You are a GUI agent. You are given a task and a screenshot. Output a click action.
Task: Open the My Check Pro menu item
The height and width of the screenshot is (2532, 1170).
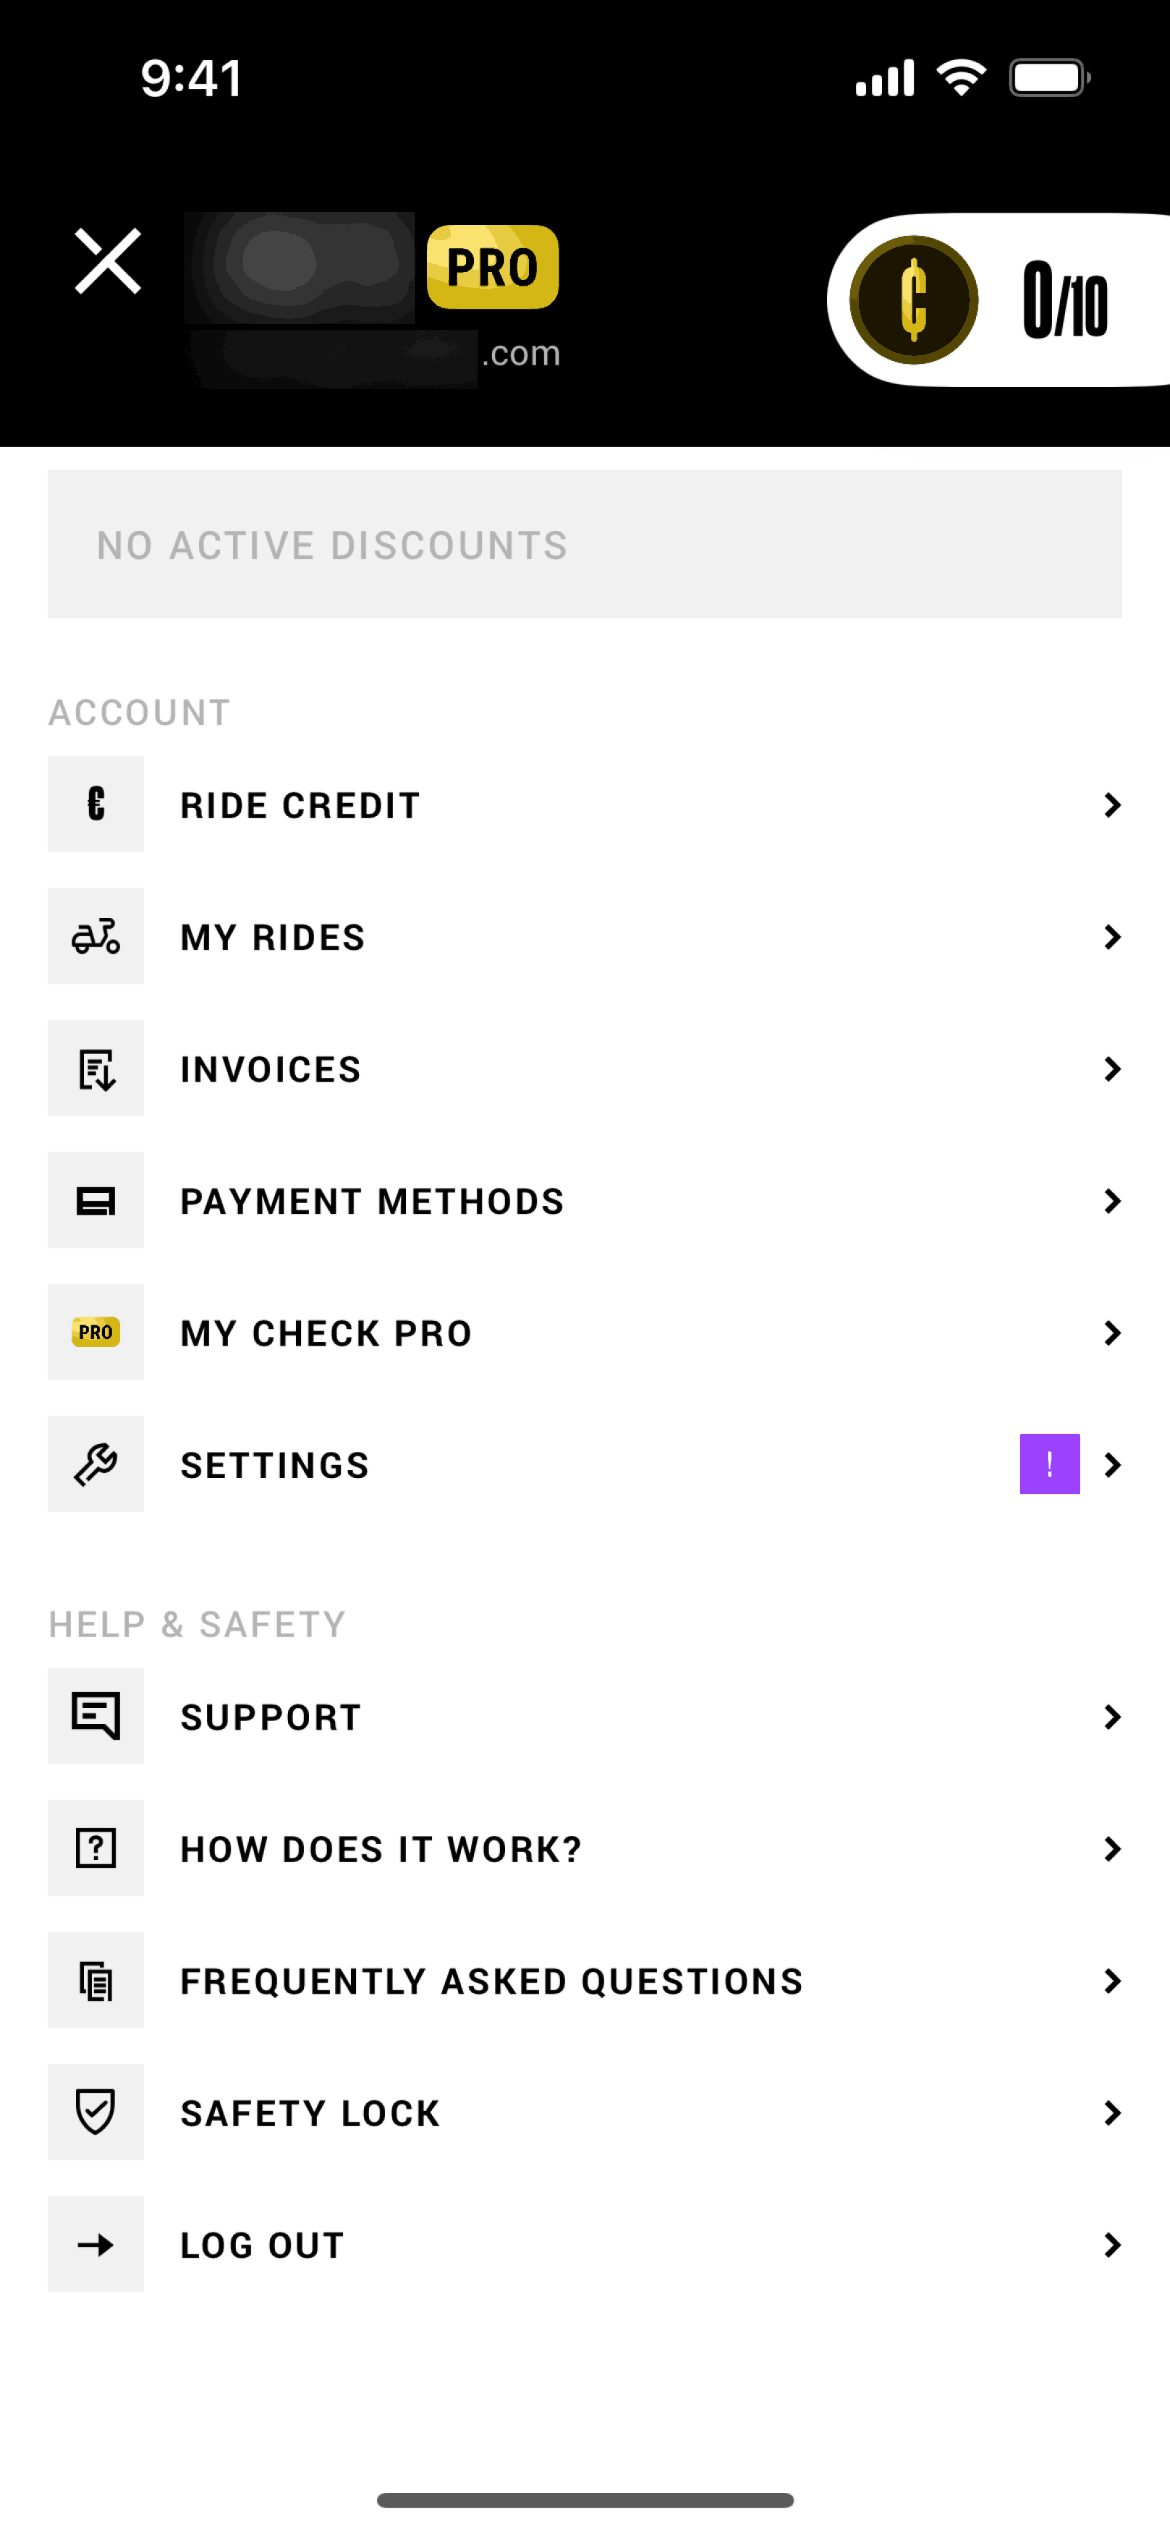[326, 1333]
